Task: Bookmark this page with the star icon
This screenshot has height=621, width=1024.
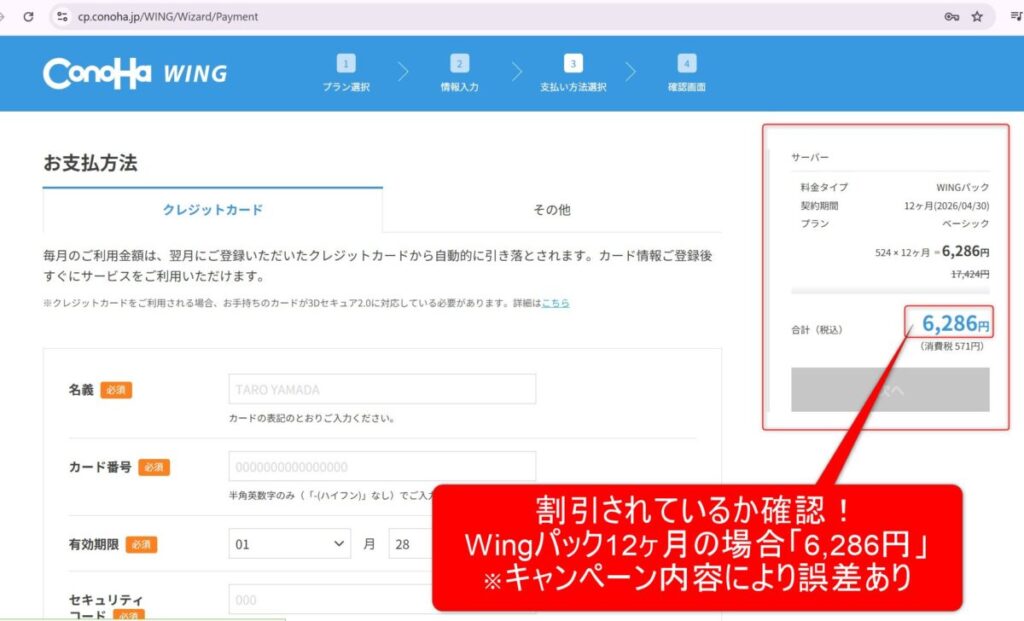Action: 977,16
